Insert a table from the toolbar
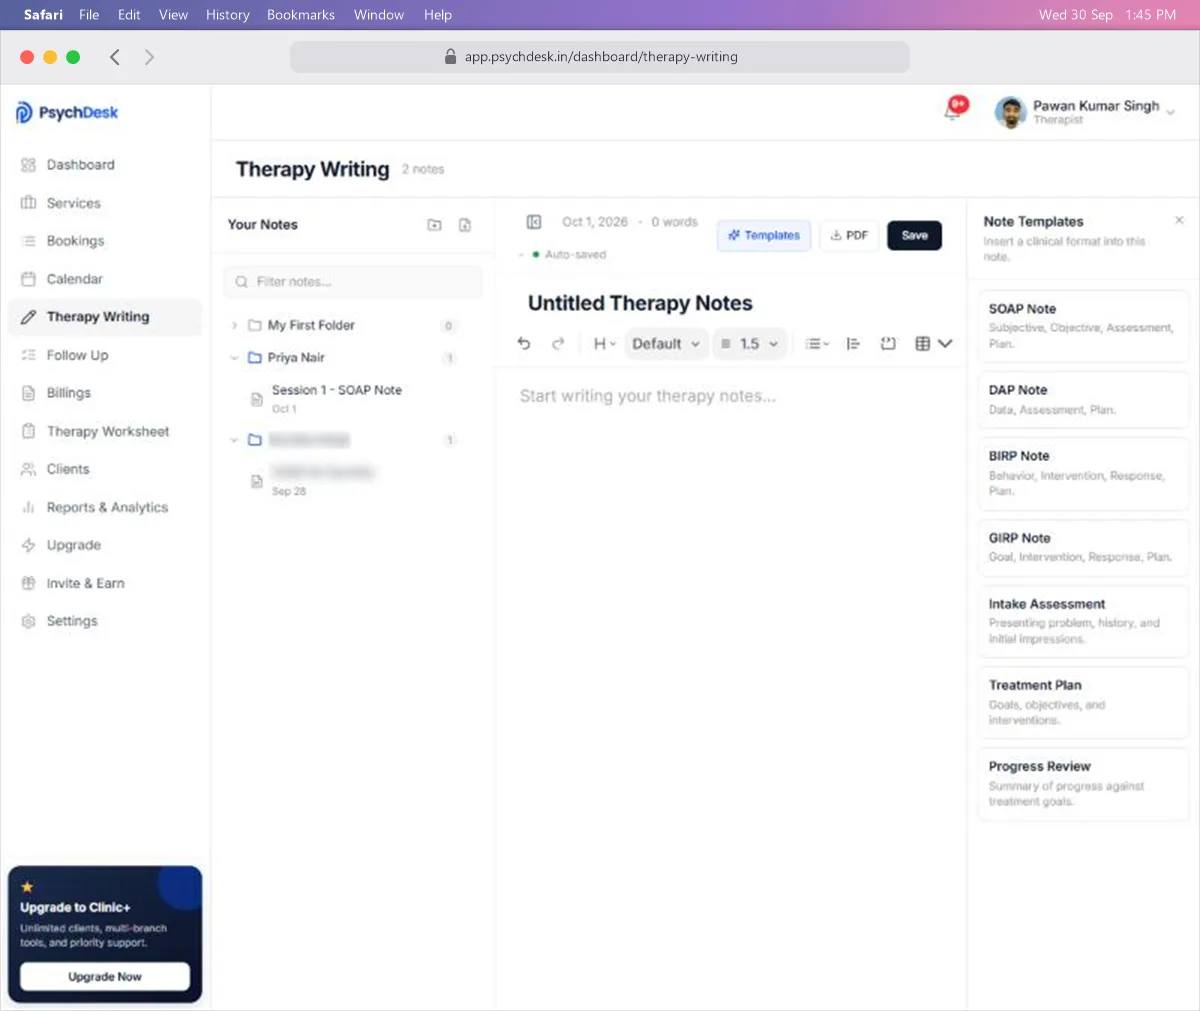 [922, 343]
